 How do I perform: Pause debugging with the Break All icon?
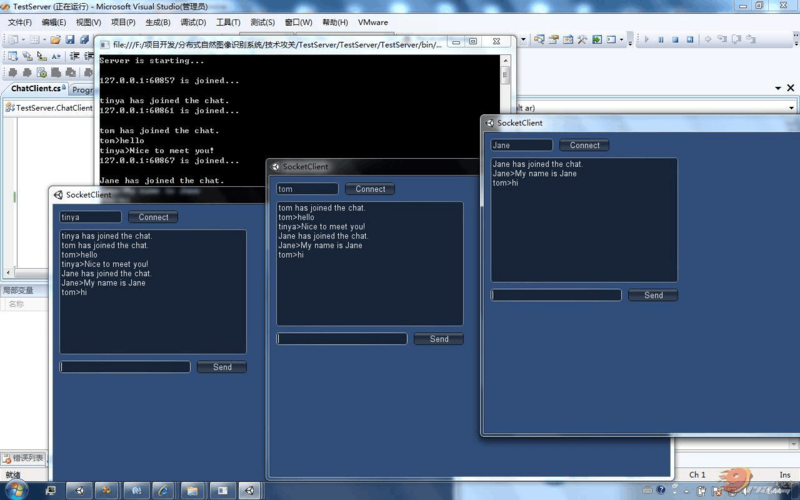coord(661,39)
